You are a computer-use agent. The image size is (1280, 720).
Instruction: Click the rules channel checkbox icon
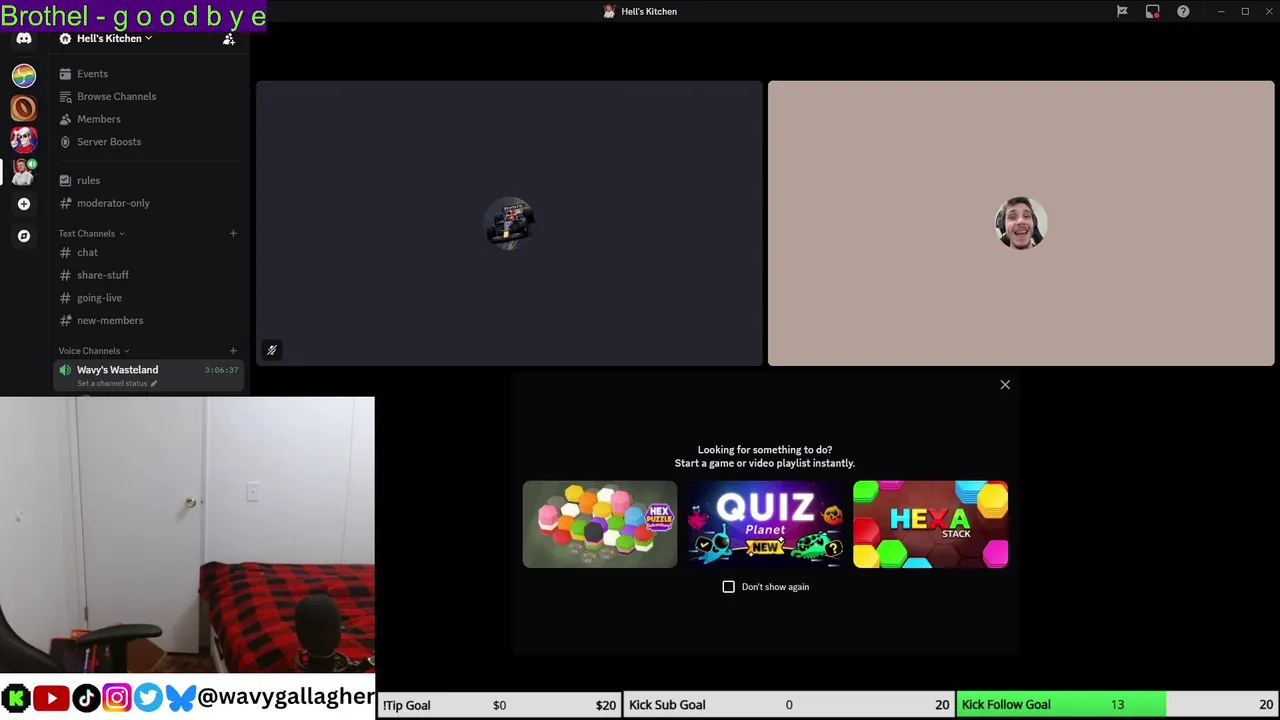click(65, 180)
